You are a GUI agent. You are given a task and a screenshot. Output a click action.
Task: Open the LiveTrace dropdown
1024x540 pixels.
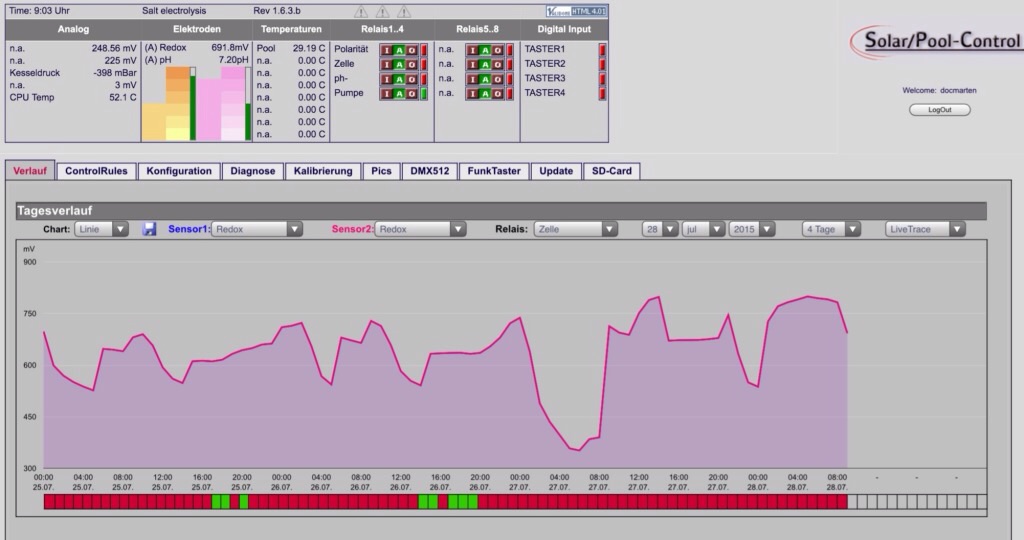click(x=925, y=229)
